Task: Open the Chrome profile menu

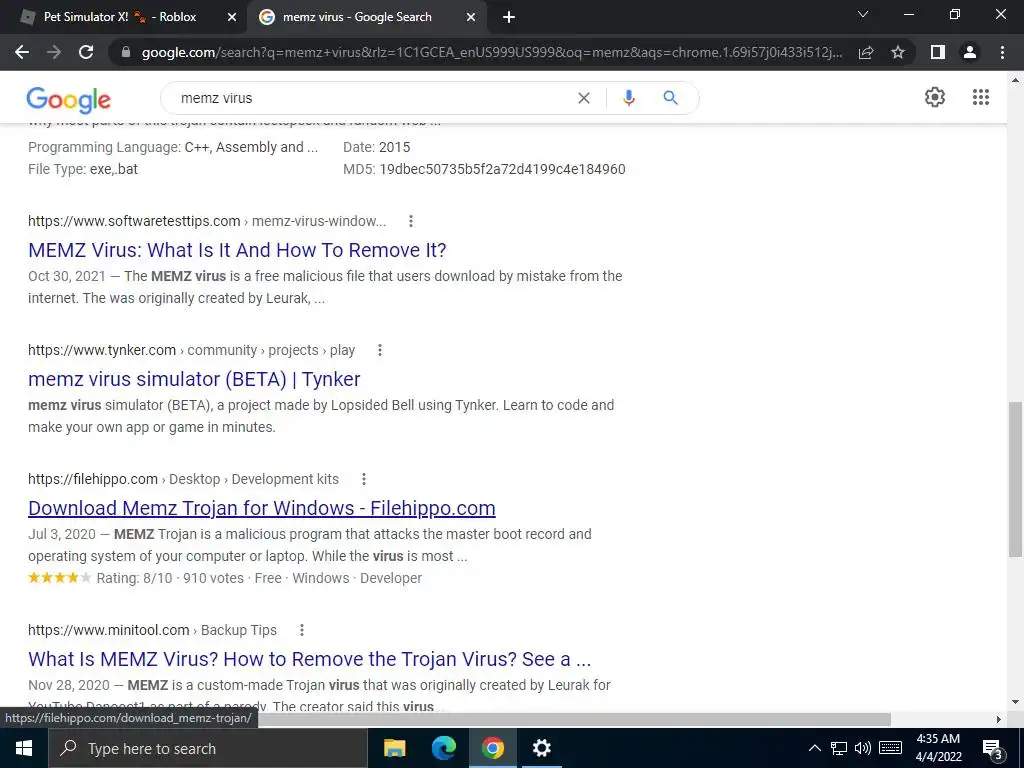Action: [970, 52]
